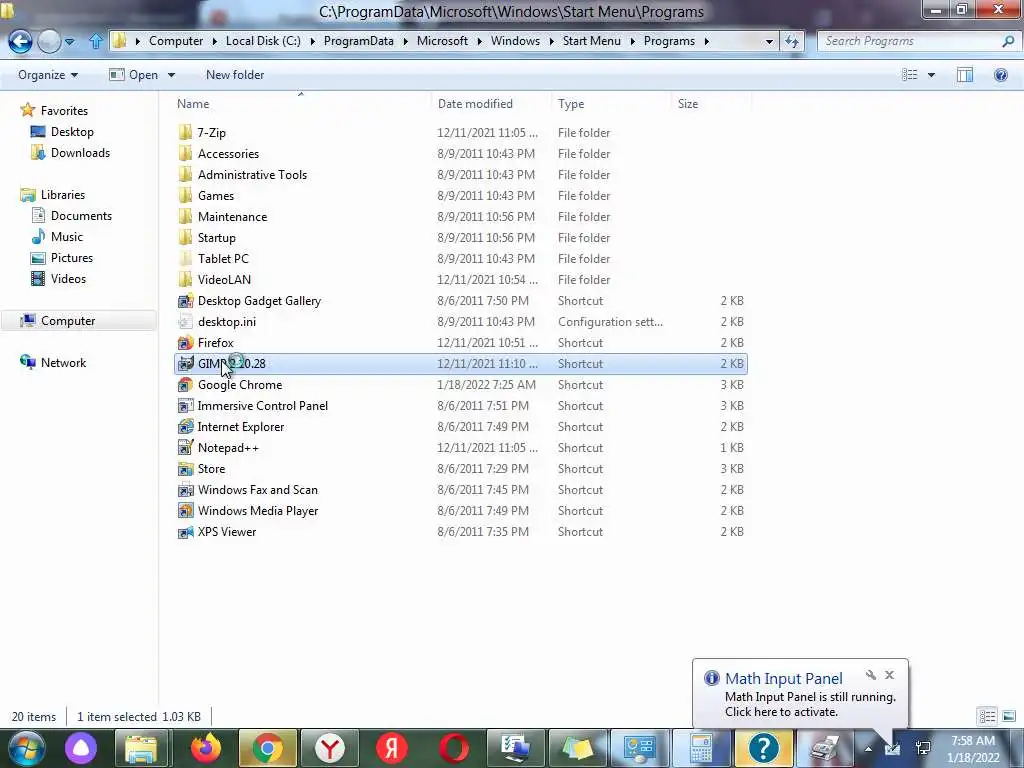Toggle the preview pane
This screenshot has width=1024, height=768.
pos(965,75)
